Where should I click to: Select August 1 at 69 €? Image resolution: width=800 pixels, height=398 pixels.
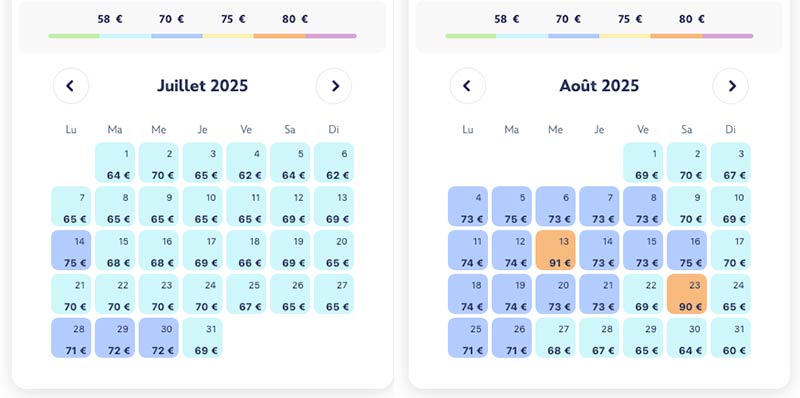tap(643, 162)
